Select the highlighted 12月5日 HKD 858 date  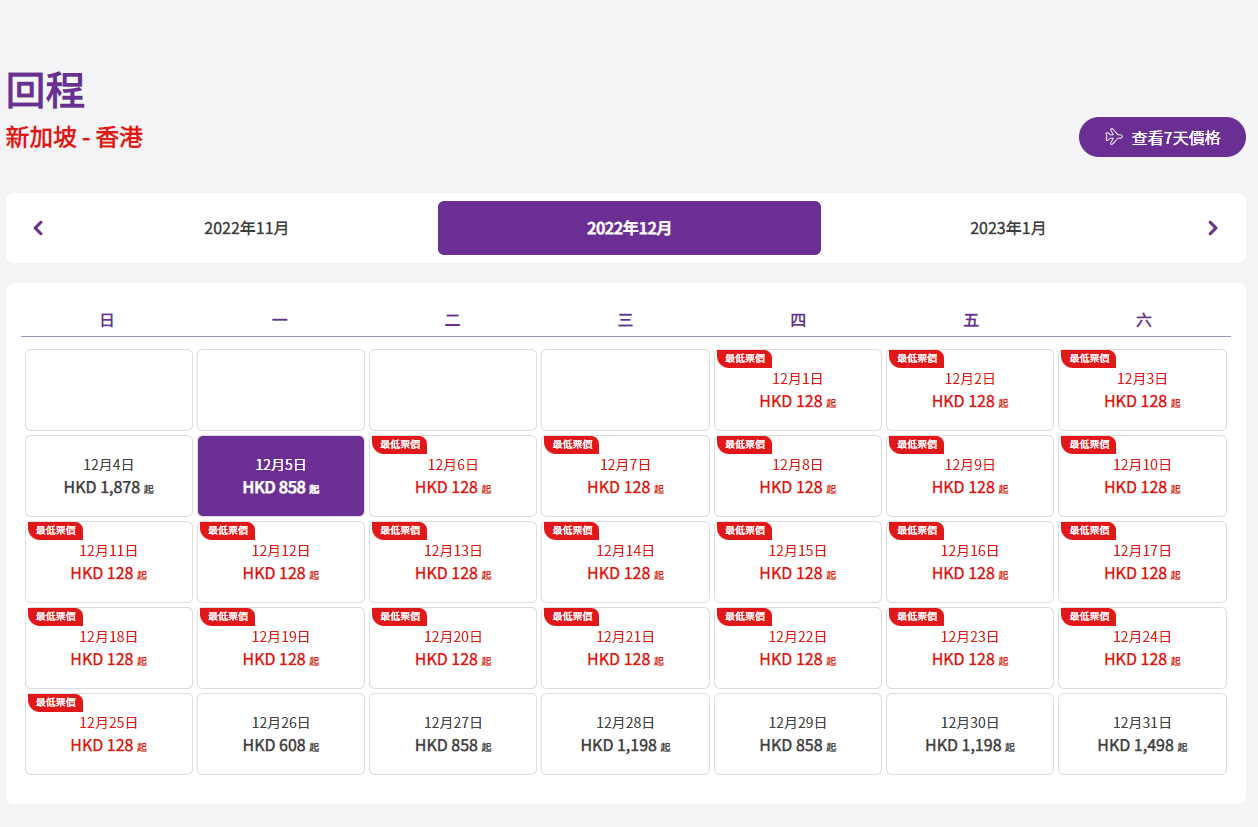tap(281, 476)
